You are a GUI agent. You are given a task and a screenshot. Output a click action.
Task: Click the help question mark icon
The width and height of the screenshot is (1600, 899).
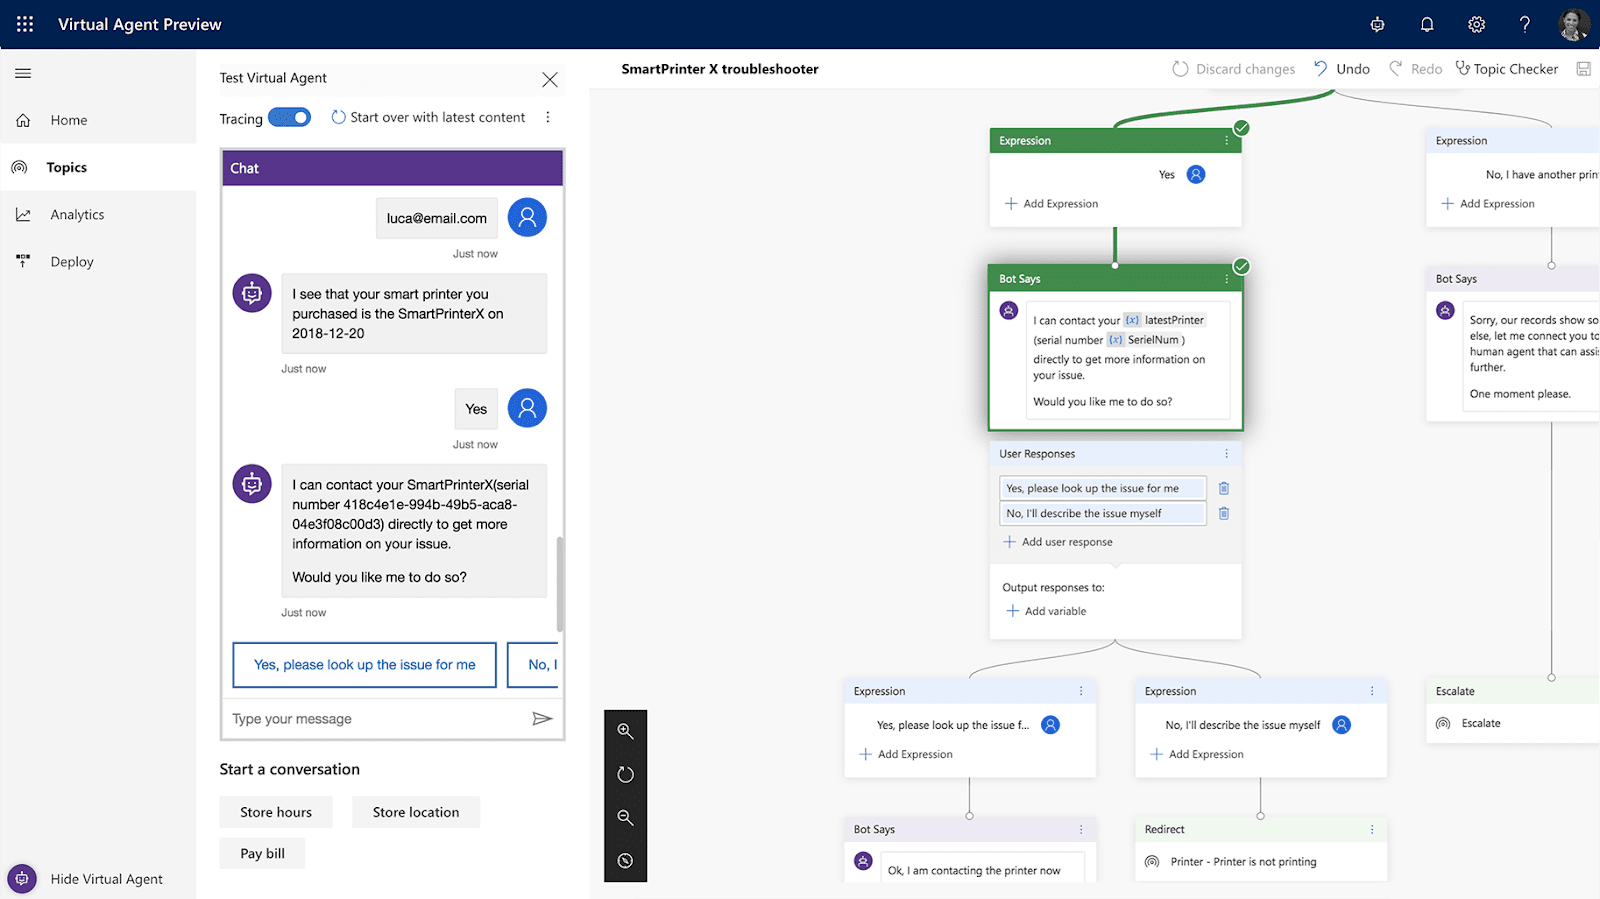point(1524,24)
